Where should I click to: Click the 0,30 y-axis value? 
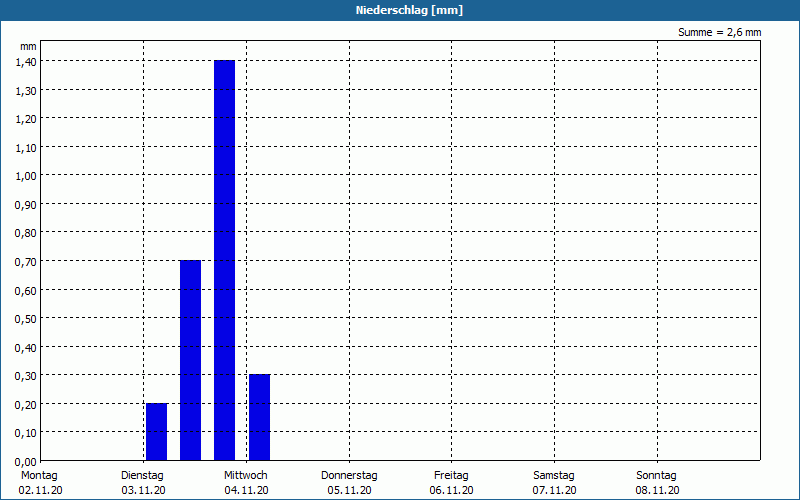26,376
